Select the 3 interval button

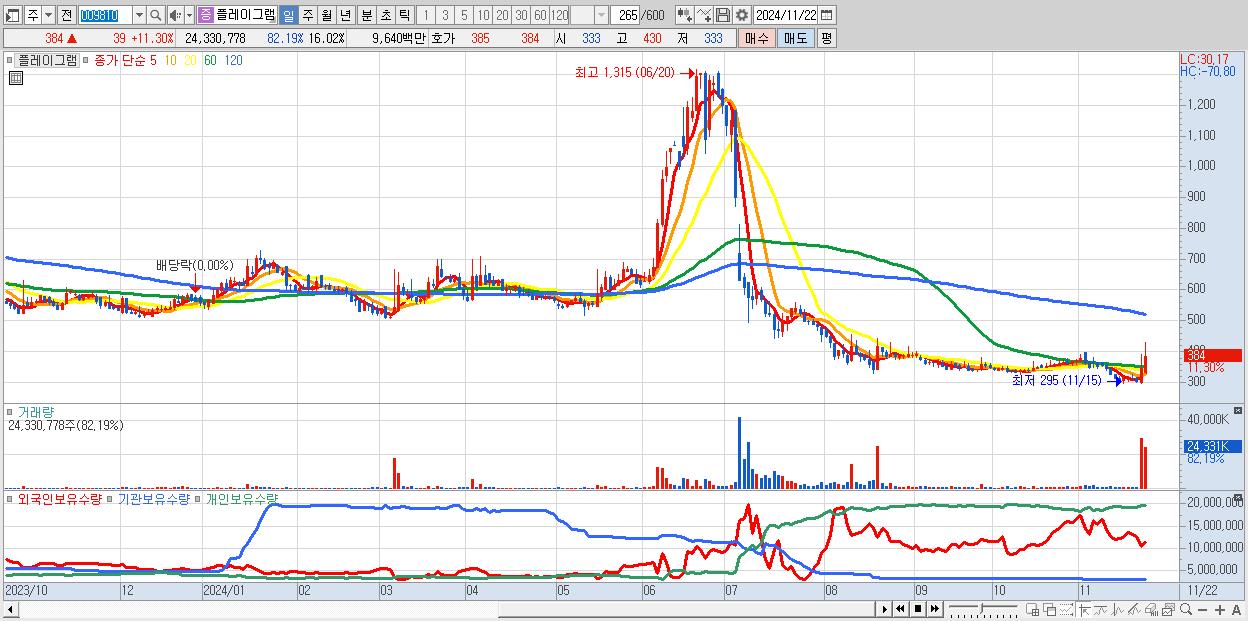tap(445, 15)
